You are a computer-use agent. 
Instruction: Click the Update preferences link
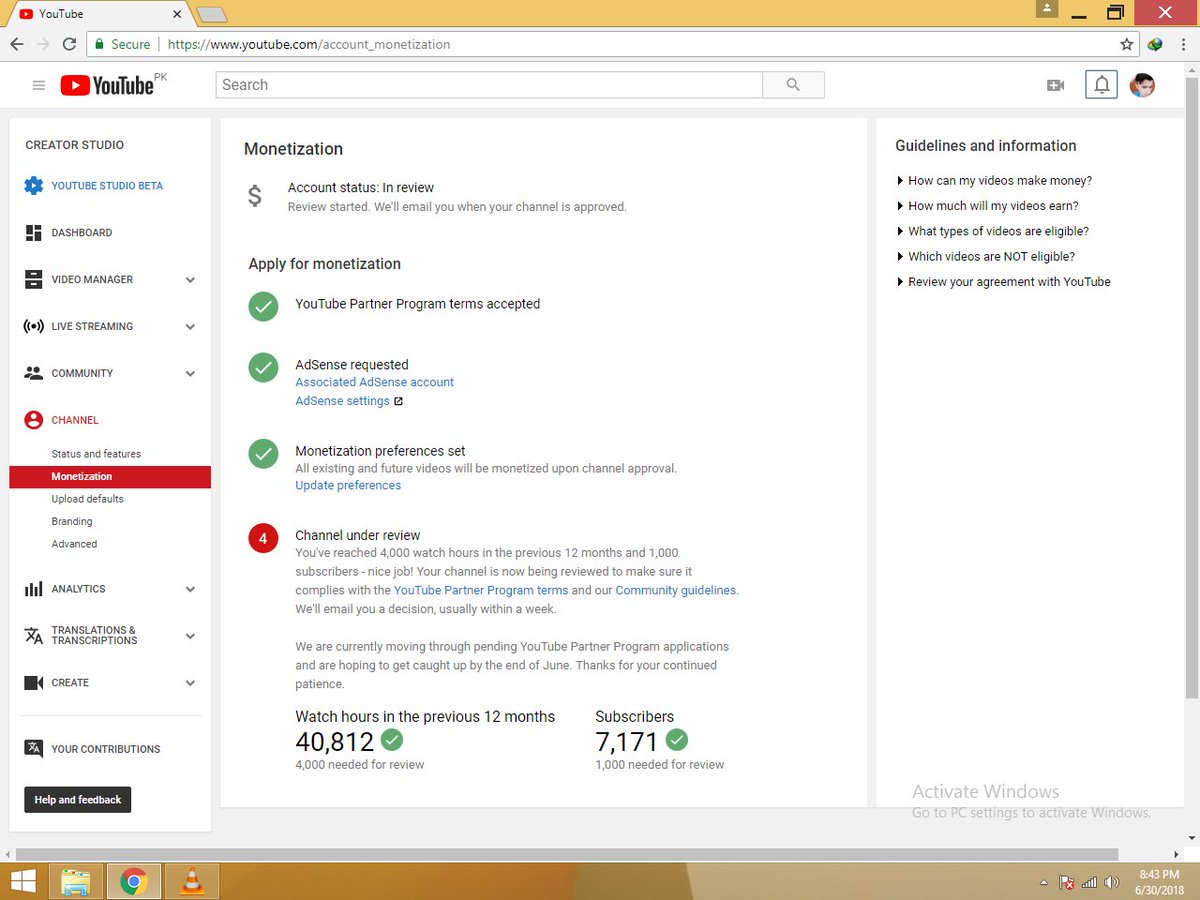pos(348,485)
